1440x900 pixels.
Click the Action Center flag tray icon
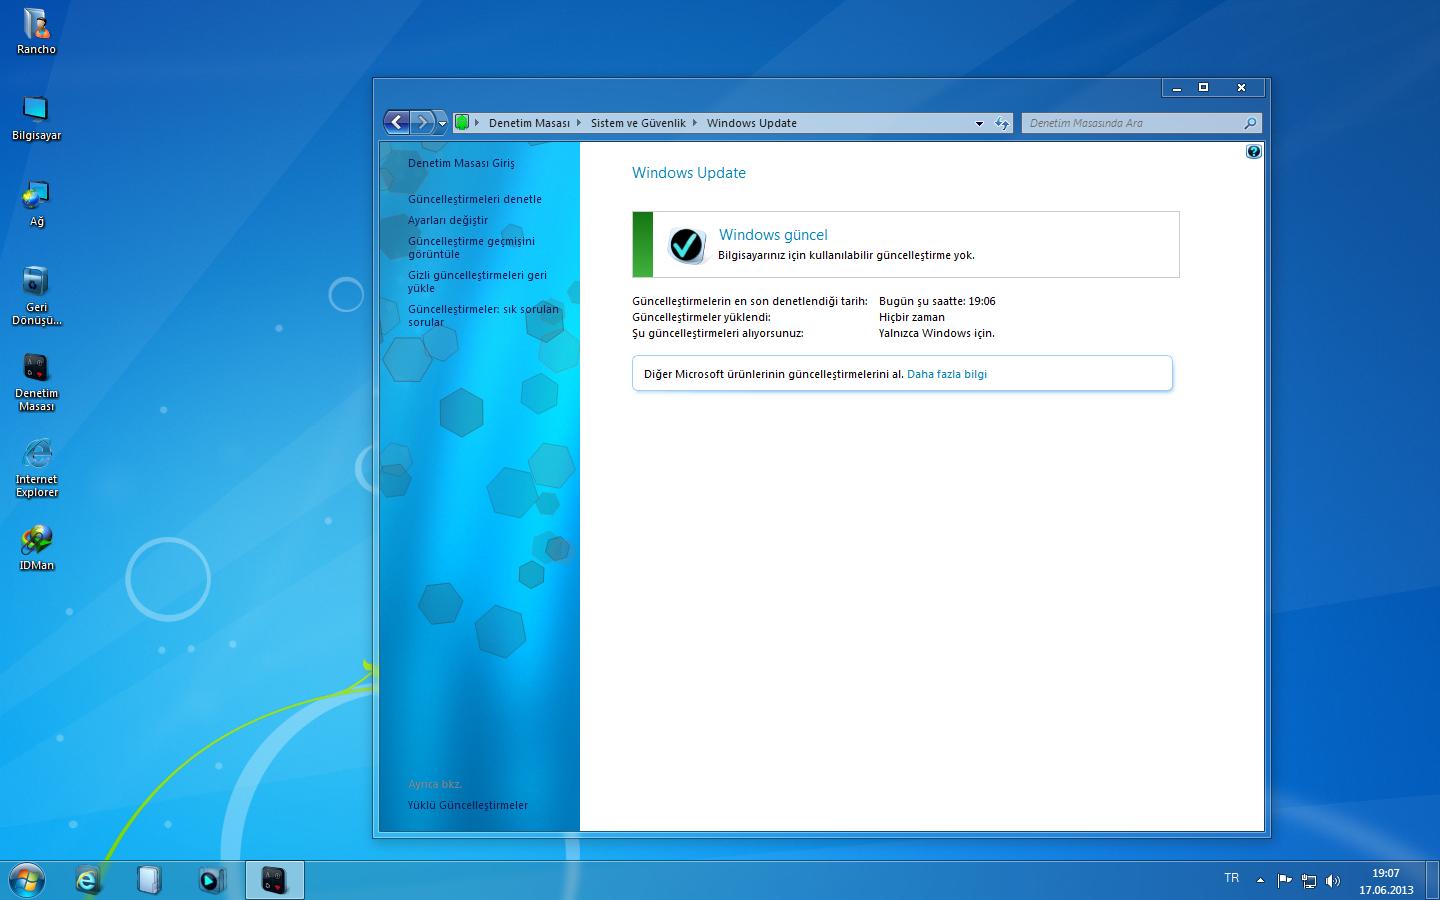coord(1285,881)
